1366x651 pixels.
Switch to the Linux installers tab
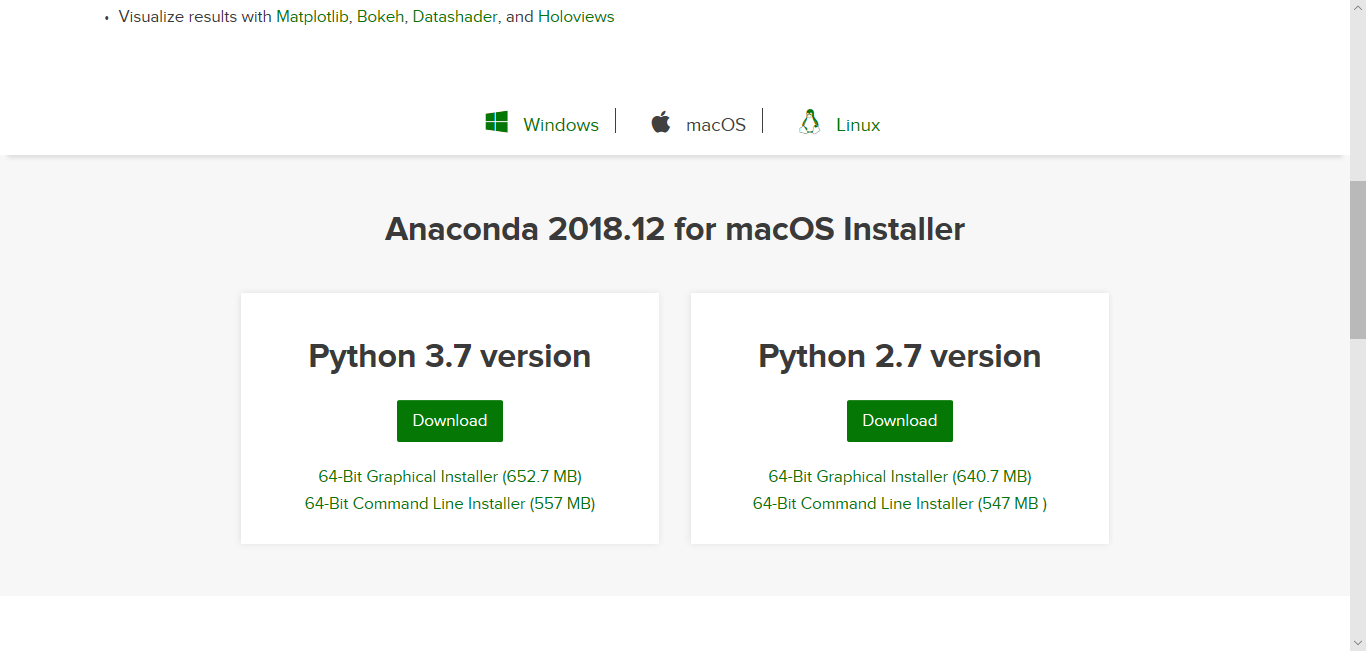[857, 124]
